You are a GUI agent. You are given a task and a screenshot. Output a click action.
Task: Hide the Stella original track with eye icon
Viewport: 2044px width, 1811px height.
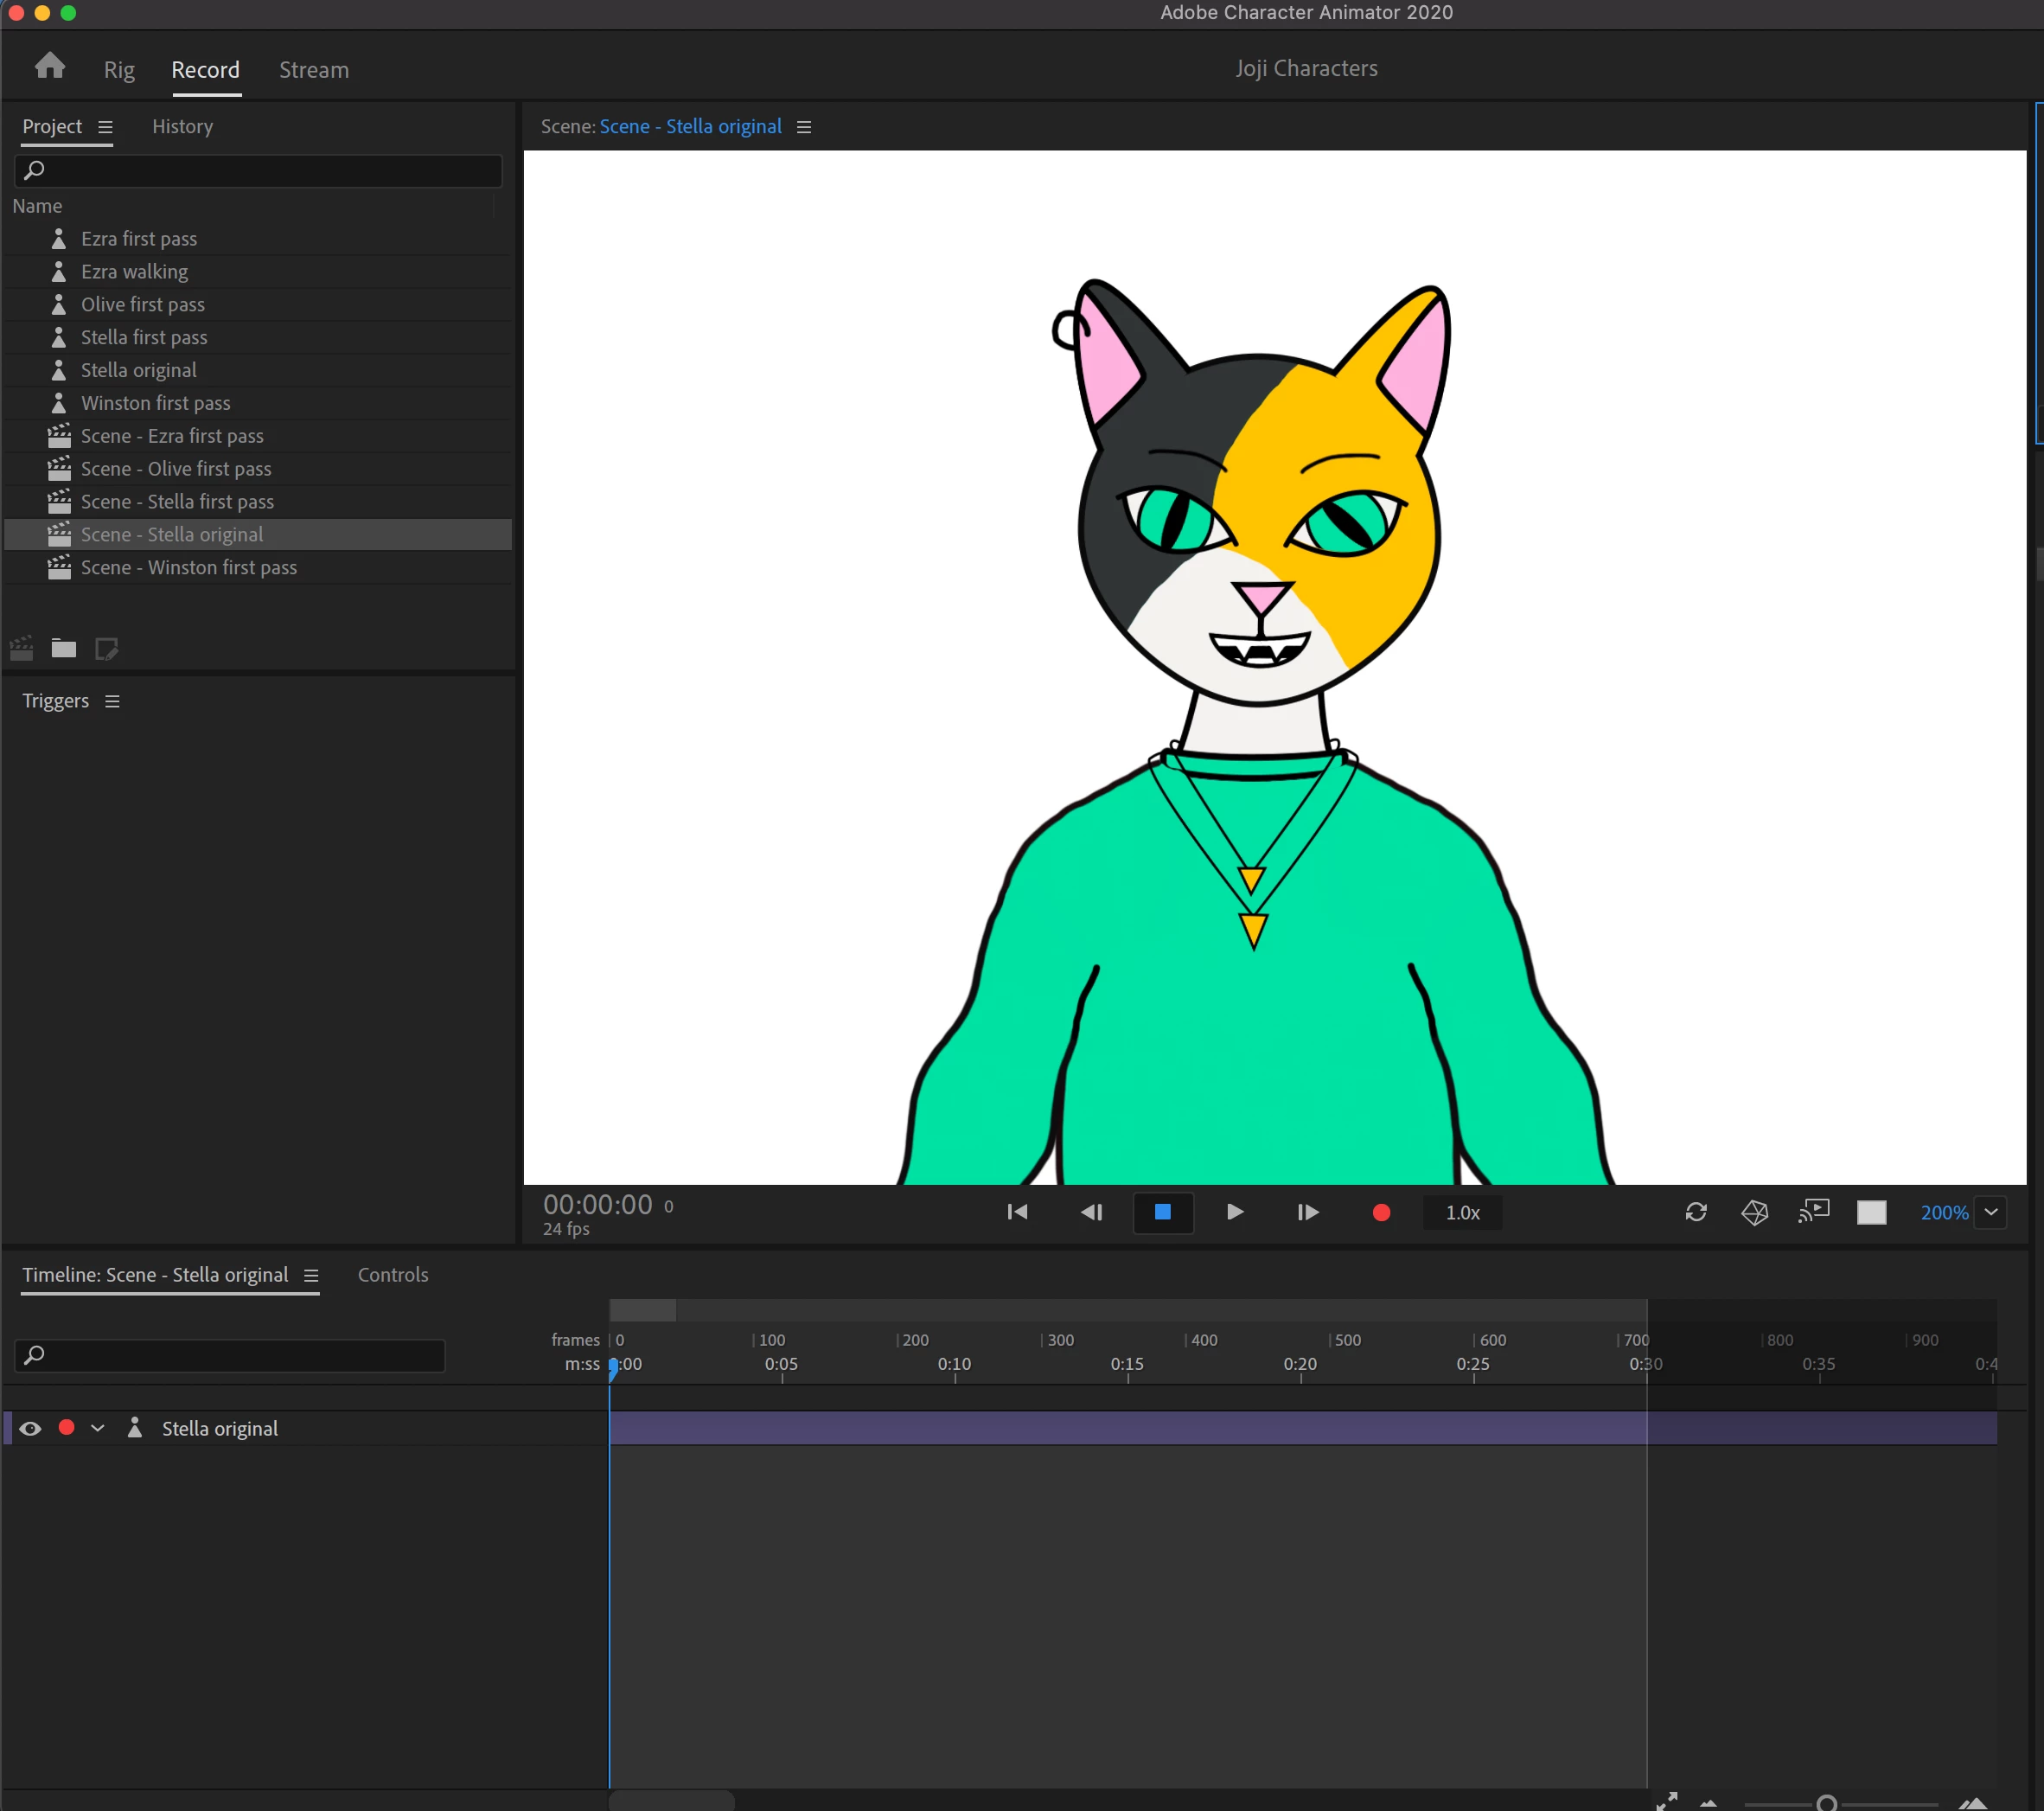(30, 1428)
